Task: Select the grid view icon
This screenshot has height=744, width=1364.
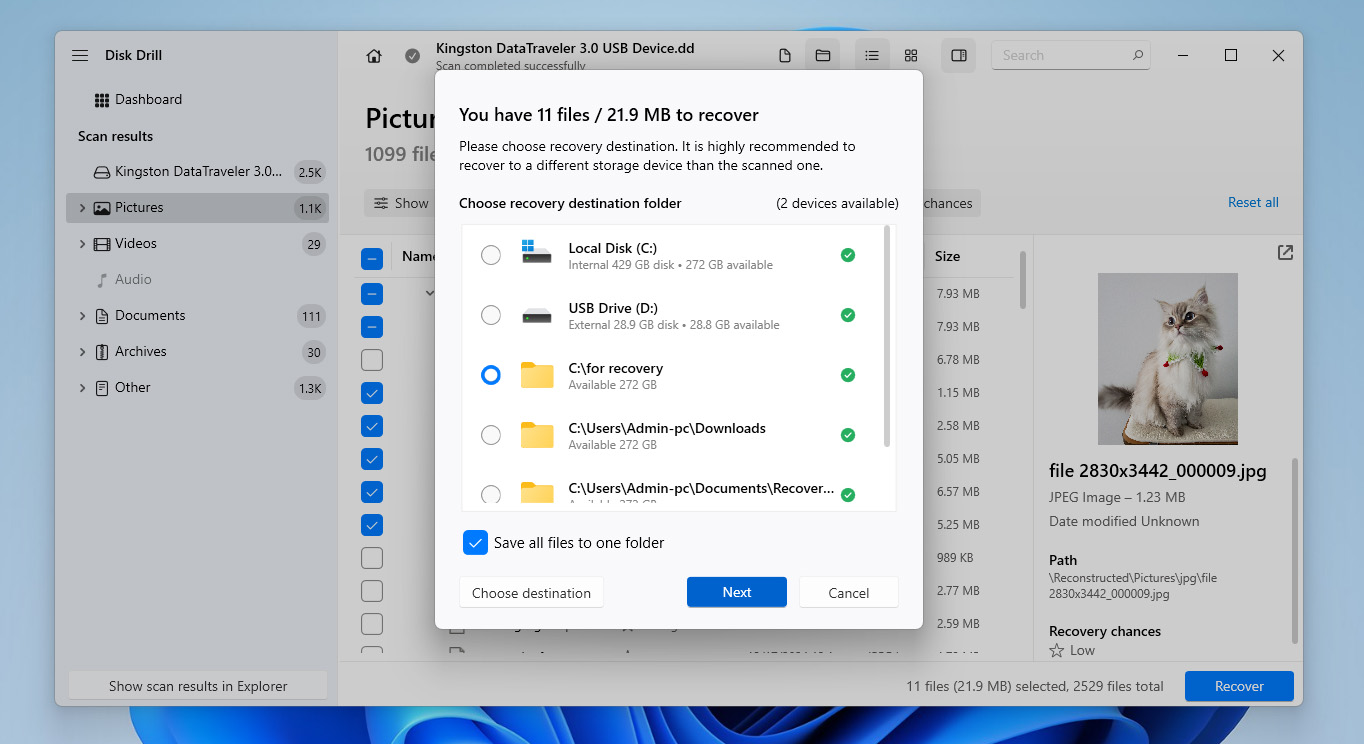Action: click(x=911, y=56)
